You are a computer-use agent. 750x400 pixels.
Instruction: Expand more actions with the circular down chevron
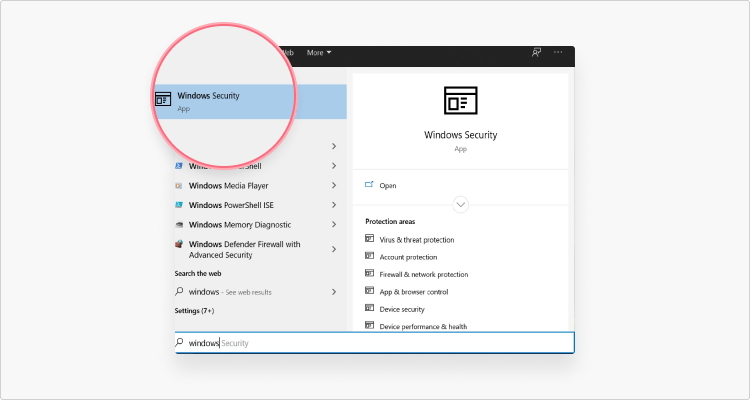click(x=461, y=205)
